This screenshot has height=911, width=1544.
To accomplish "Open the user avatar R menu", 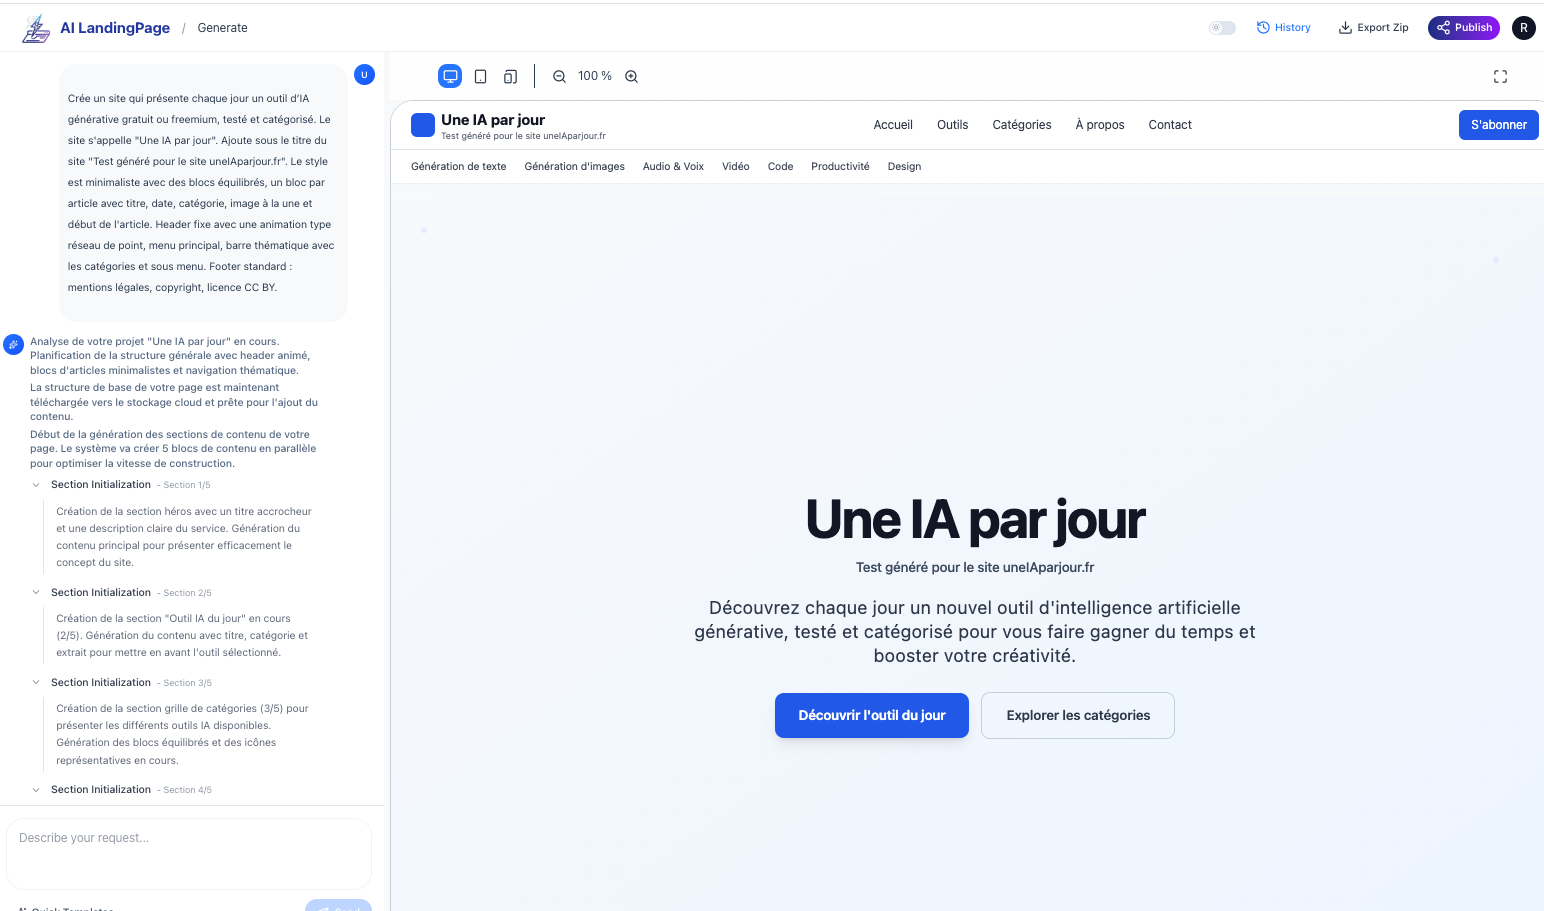I will [1523, 28].
